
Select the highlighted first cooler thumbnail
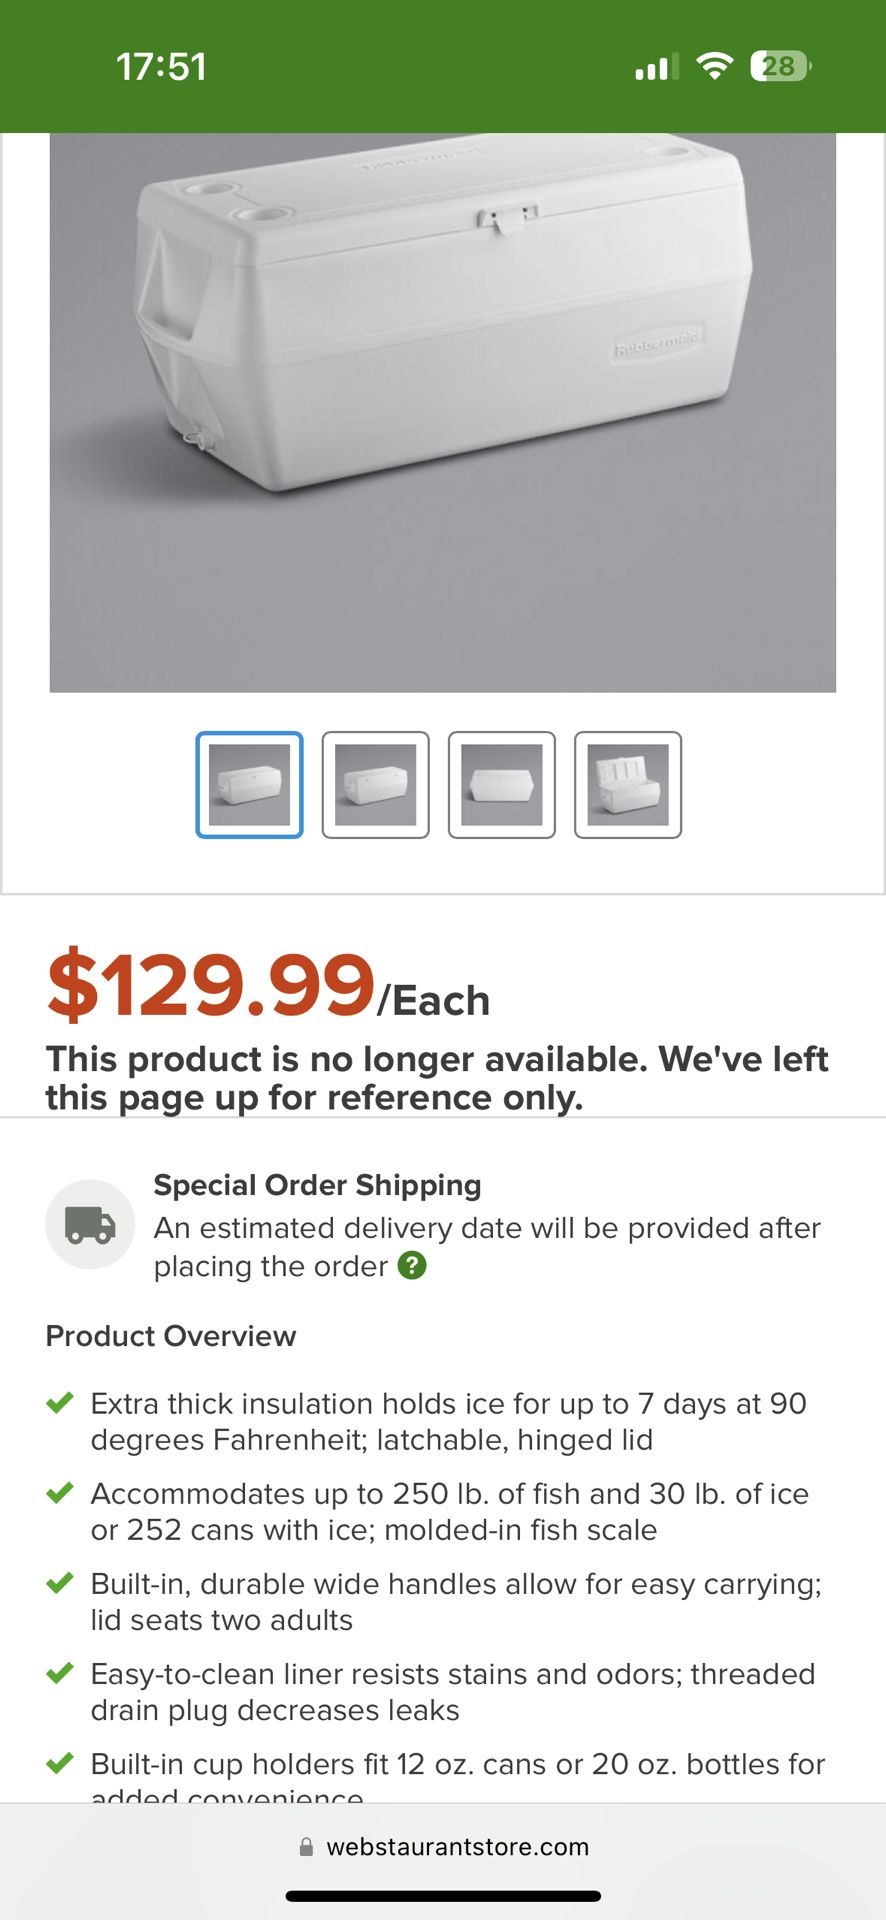pyautogui.click(x=249, y=785)
